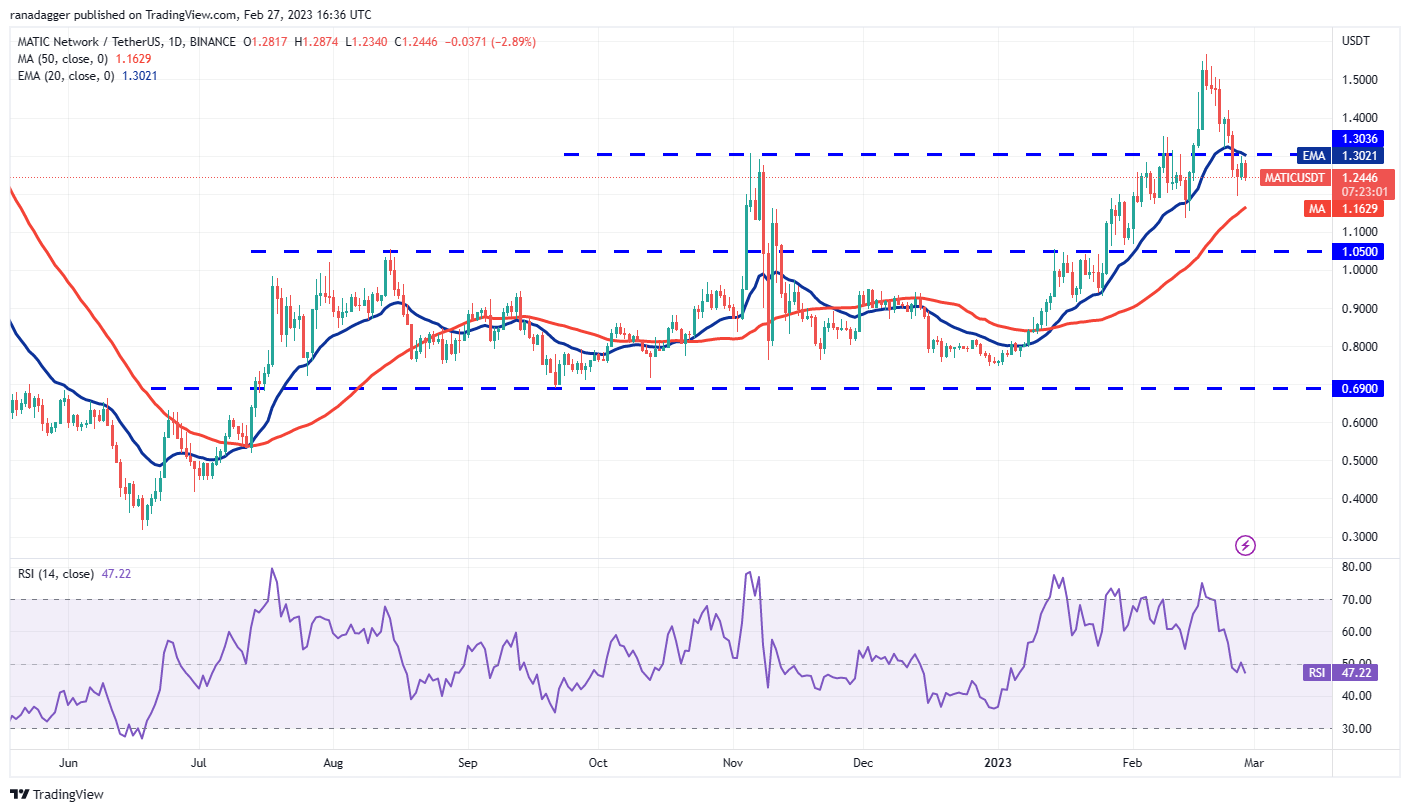Click the 2023 label on the time axis

[998, 762]
